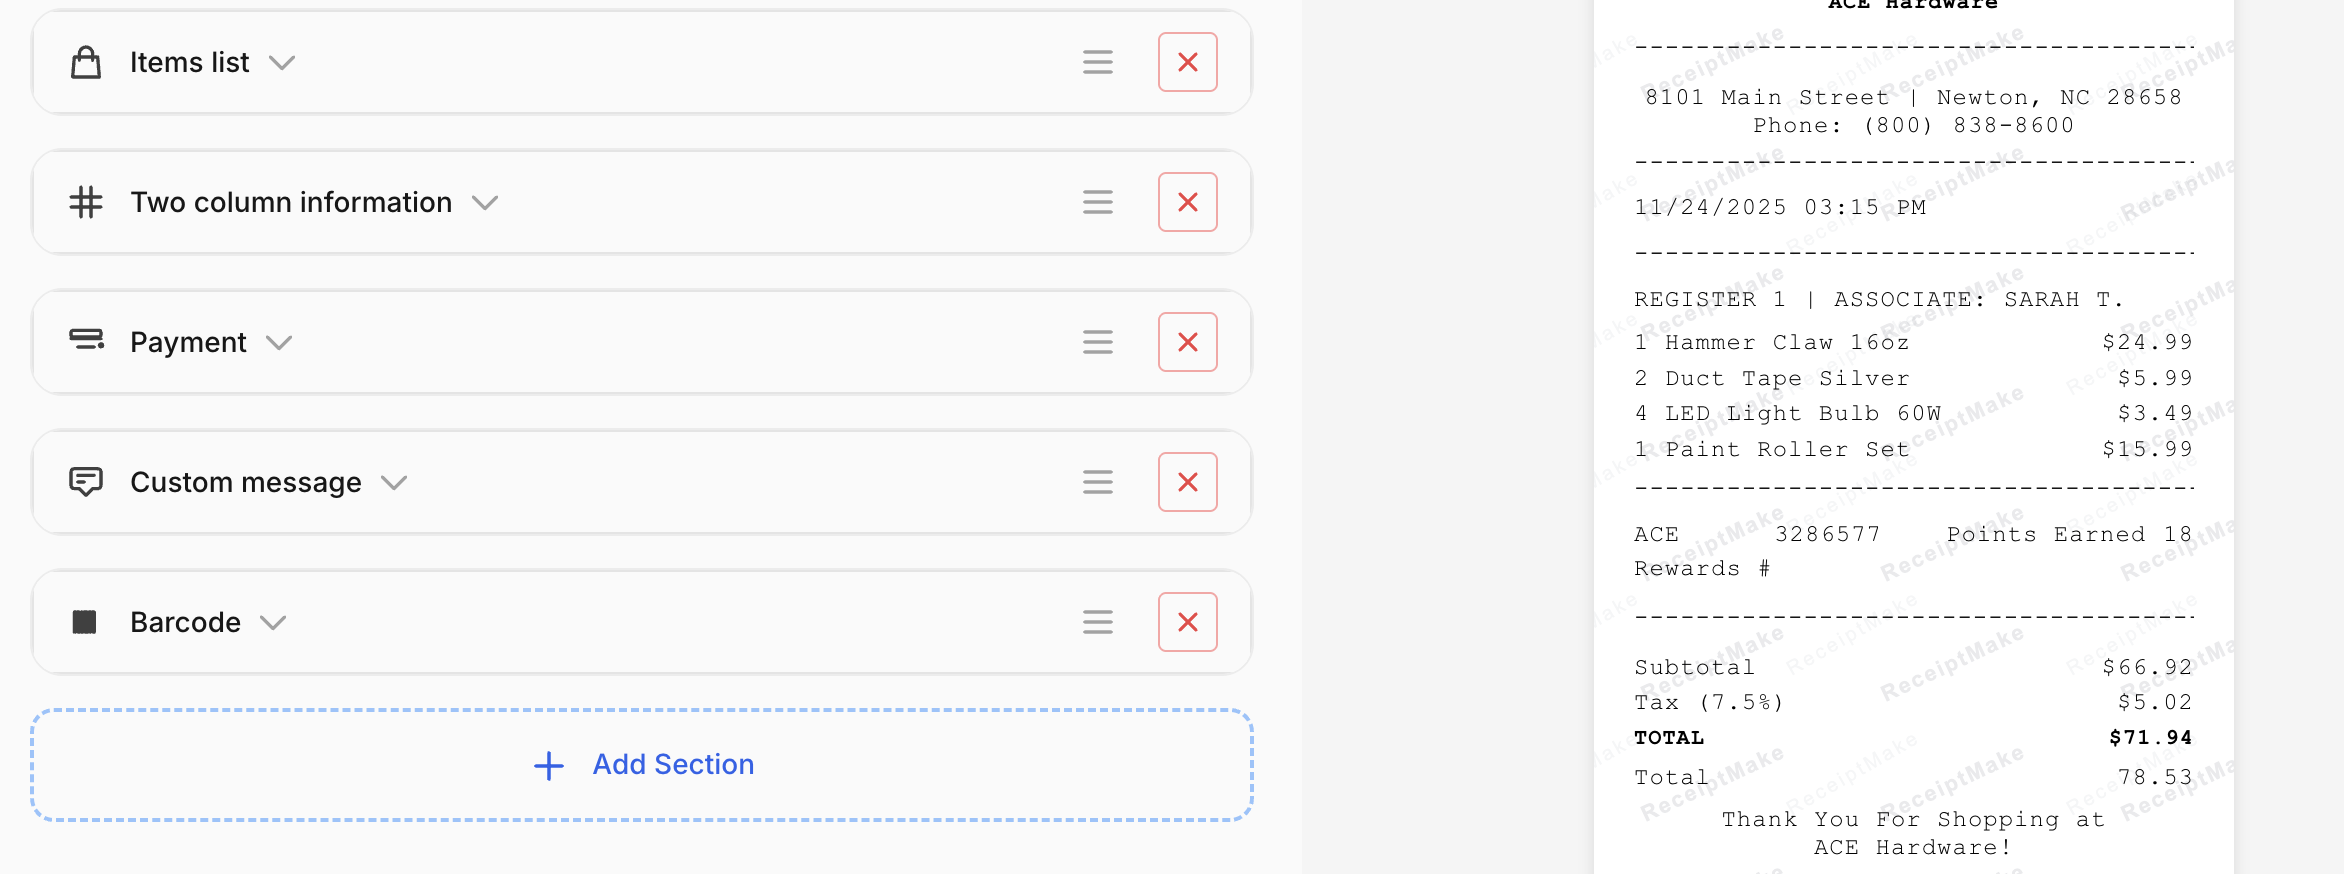This screenshot has width=2344, height=874.
Task: Click the hash icon for Two column information
Action: (86, 202)
